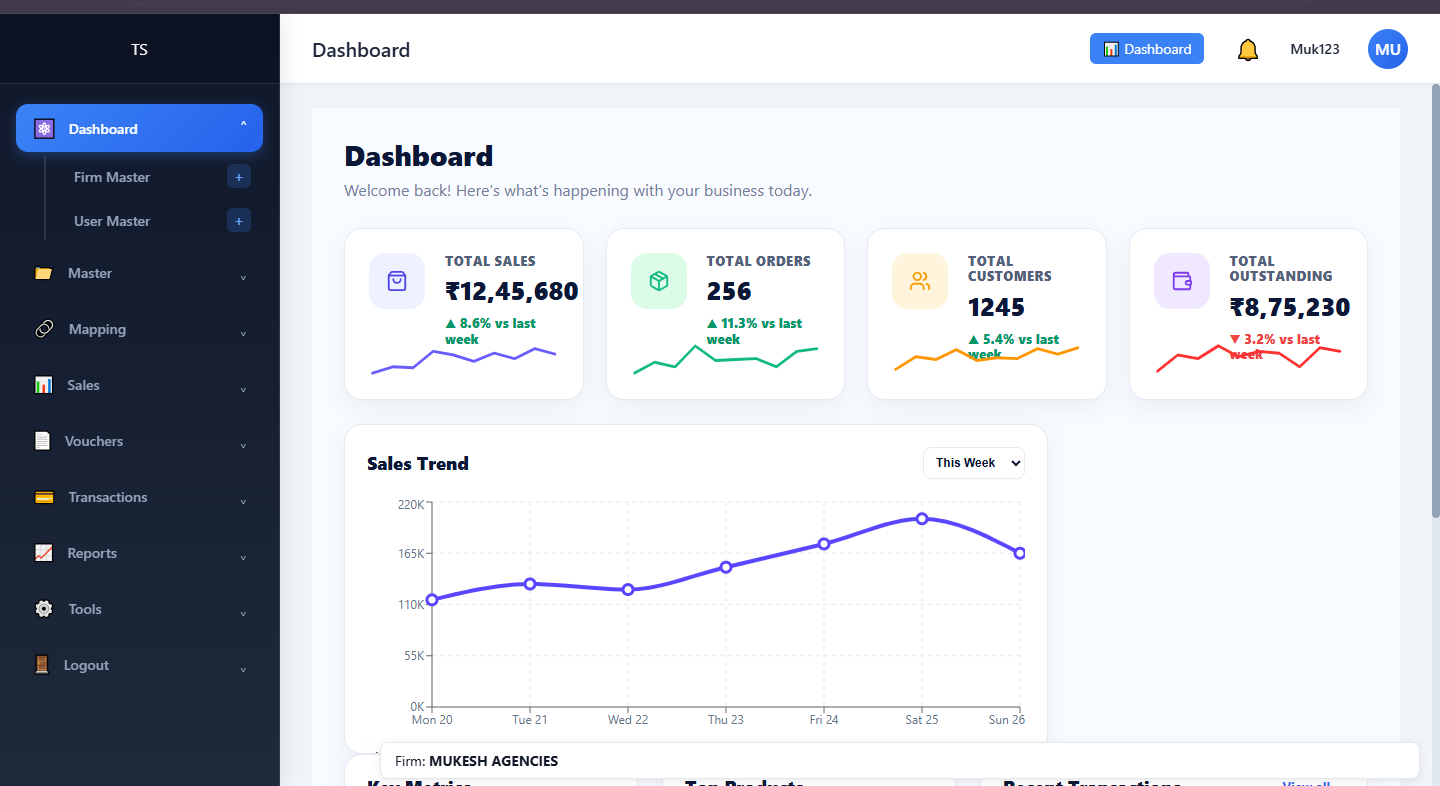This screenshot has height=786, width=1440.
Task: Click the Welcome back subtitle text
Action: coord(578,190)
